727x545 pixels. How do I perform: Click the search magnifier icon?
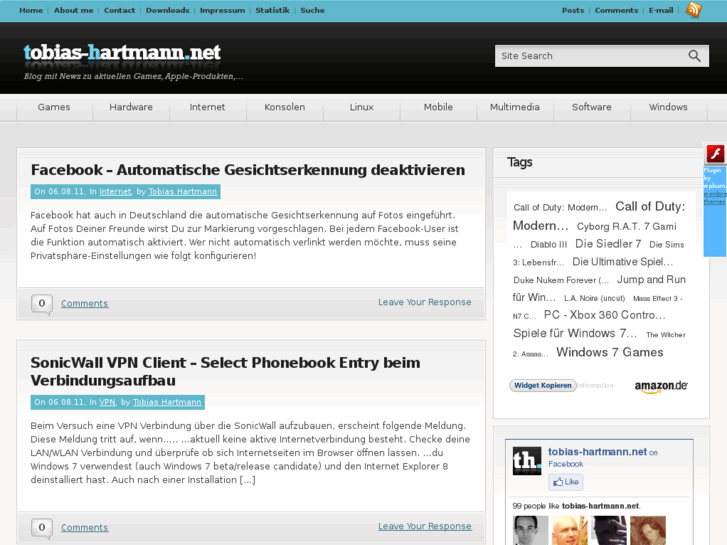pos(694,56)
